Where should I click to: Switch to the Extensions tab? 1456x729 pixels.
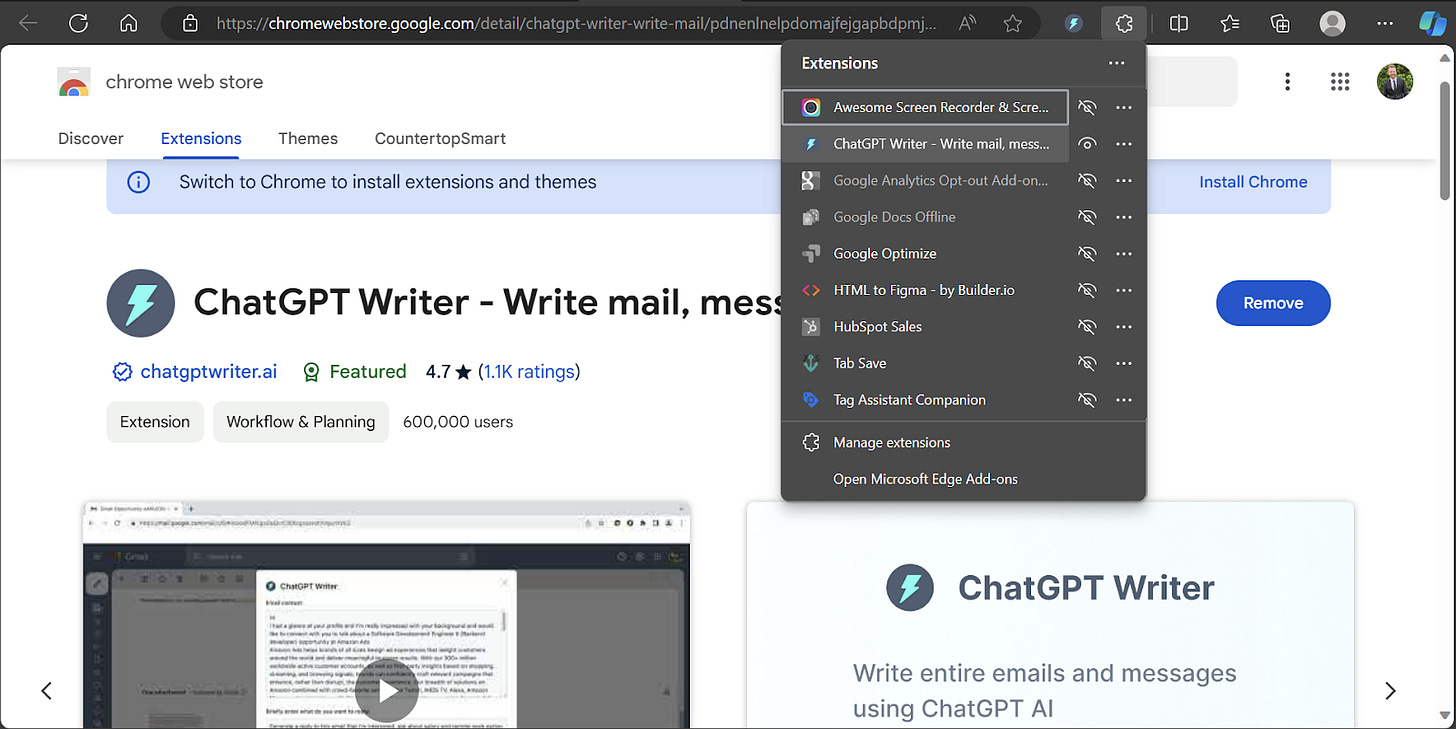(x=201, y=138)
